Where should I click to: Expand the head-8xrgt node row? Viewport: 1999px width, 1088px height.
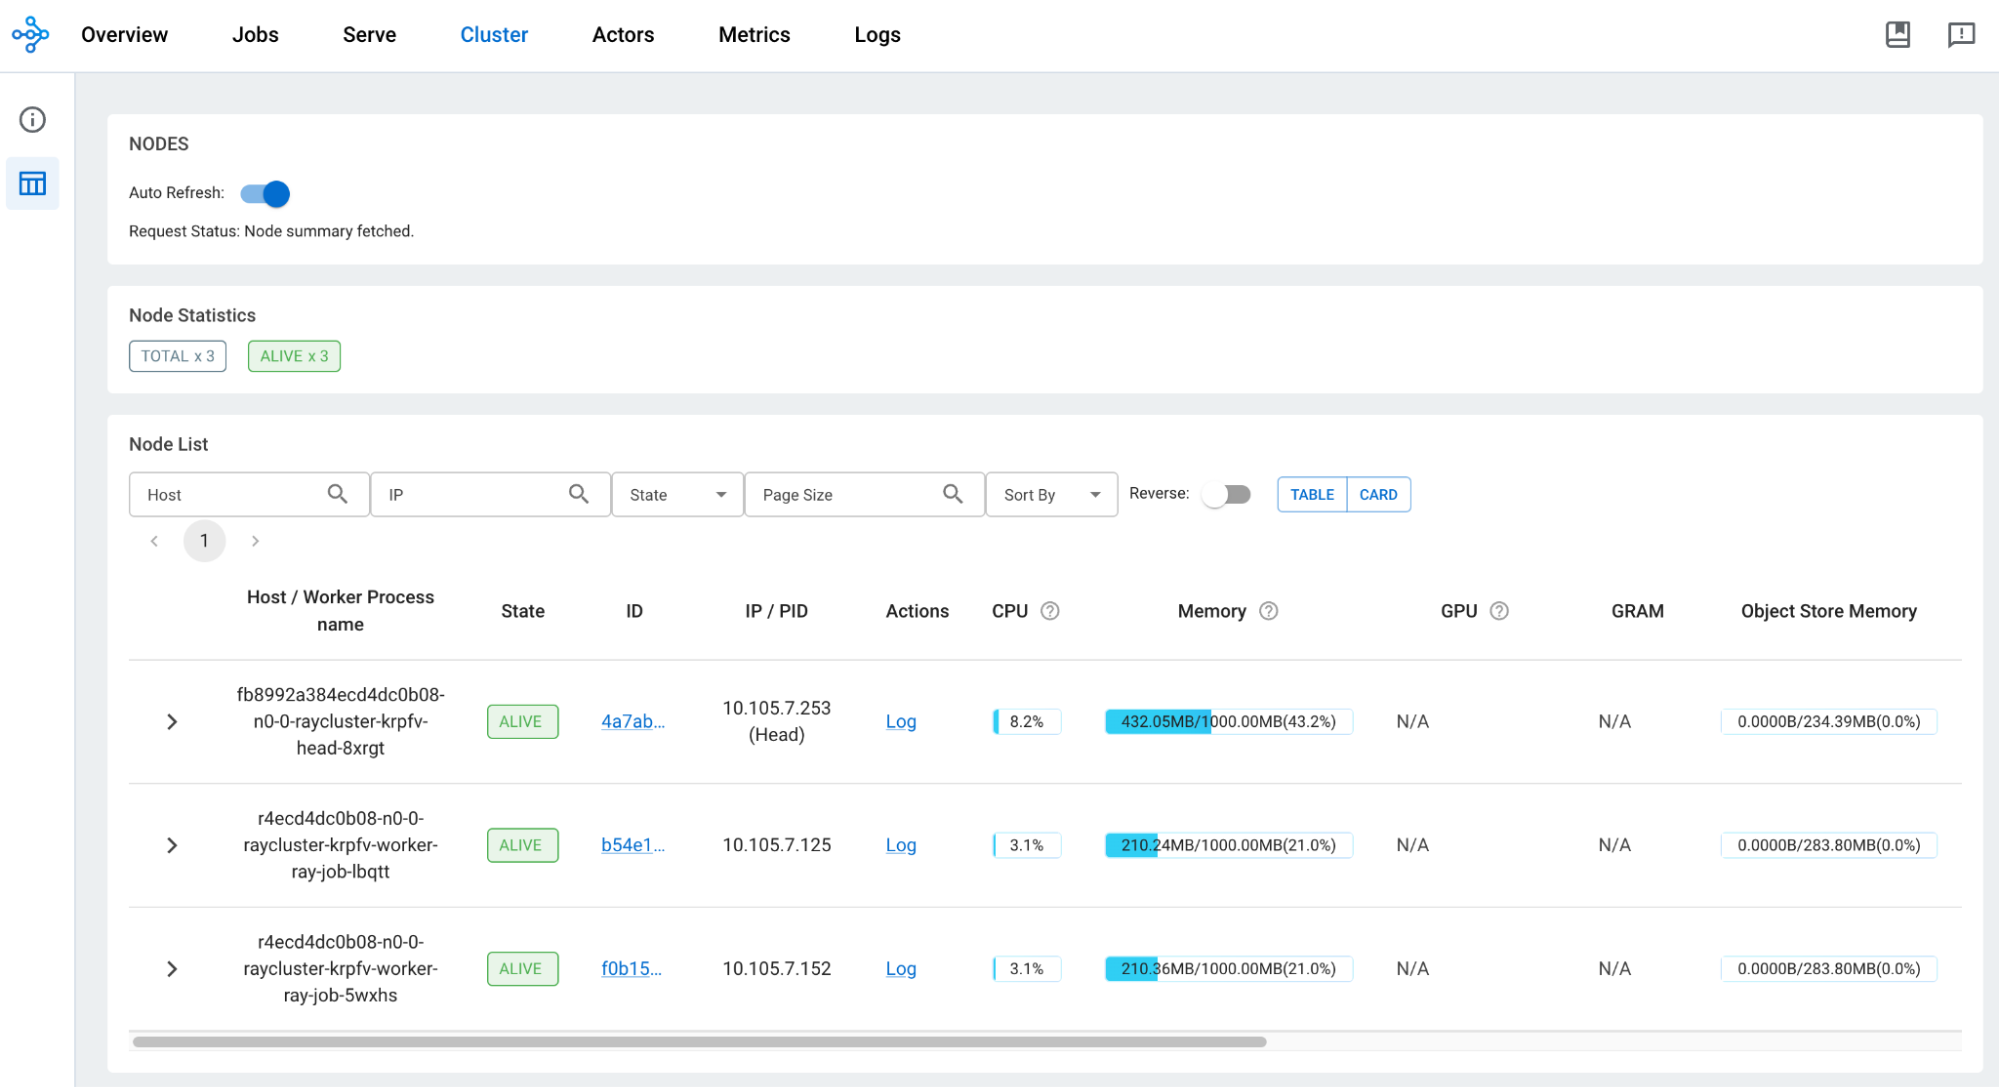[172, 722]
